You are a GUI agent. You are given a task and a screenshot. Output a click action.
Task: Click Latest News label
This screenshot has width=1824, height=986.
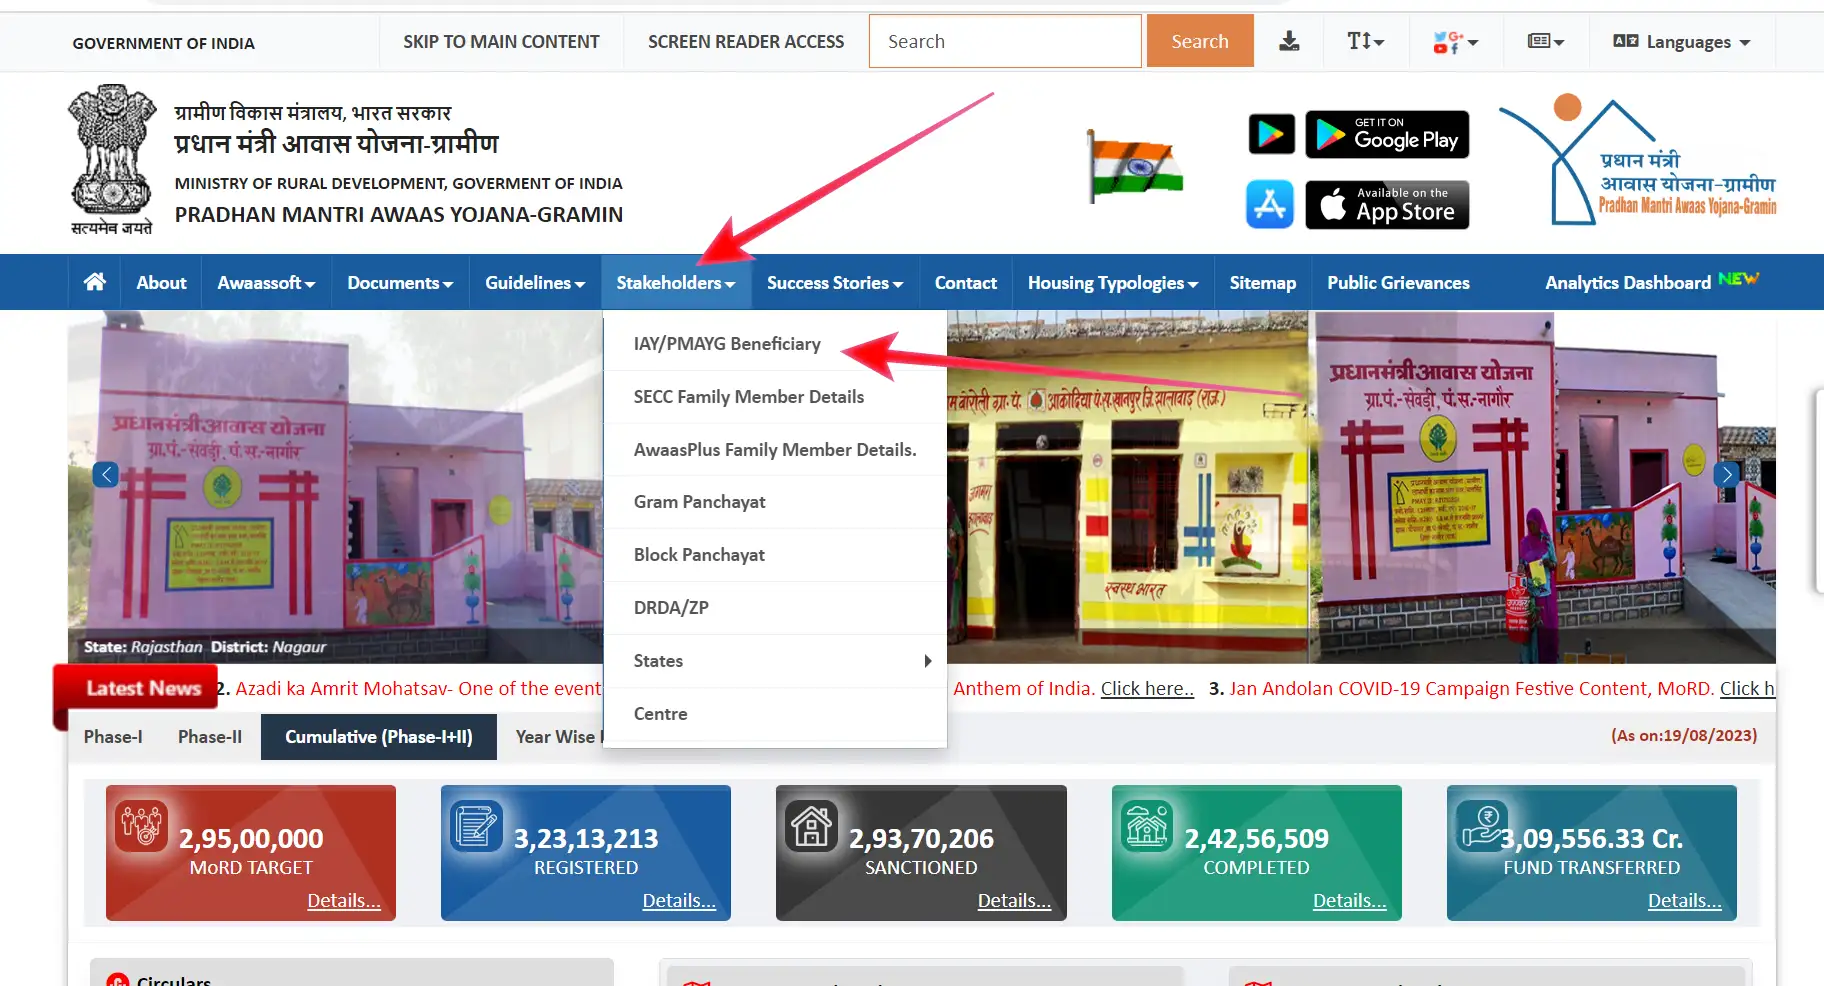click(x=143, y=688)
